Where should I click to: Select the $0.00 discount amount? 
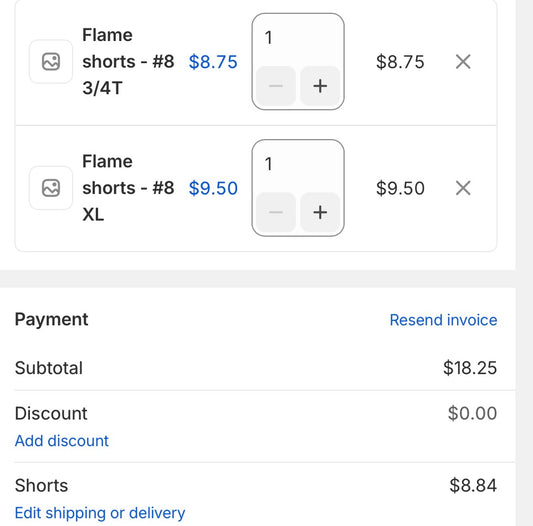click(472, 413)
